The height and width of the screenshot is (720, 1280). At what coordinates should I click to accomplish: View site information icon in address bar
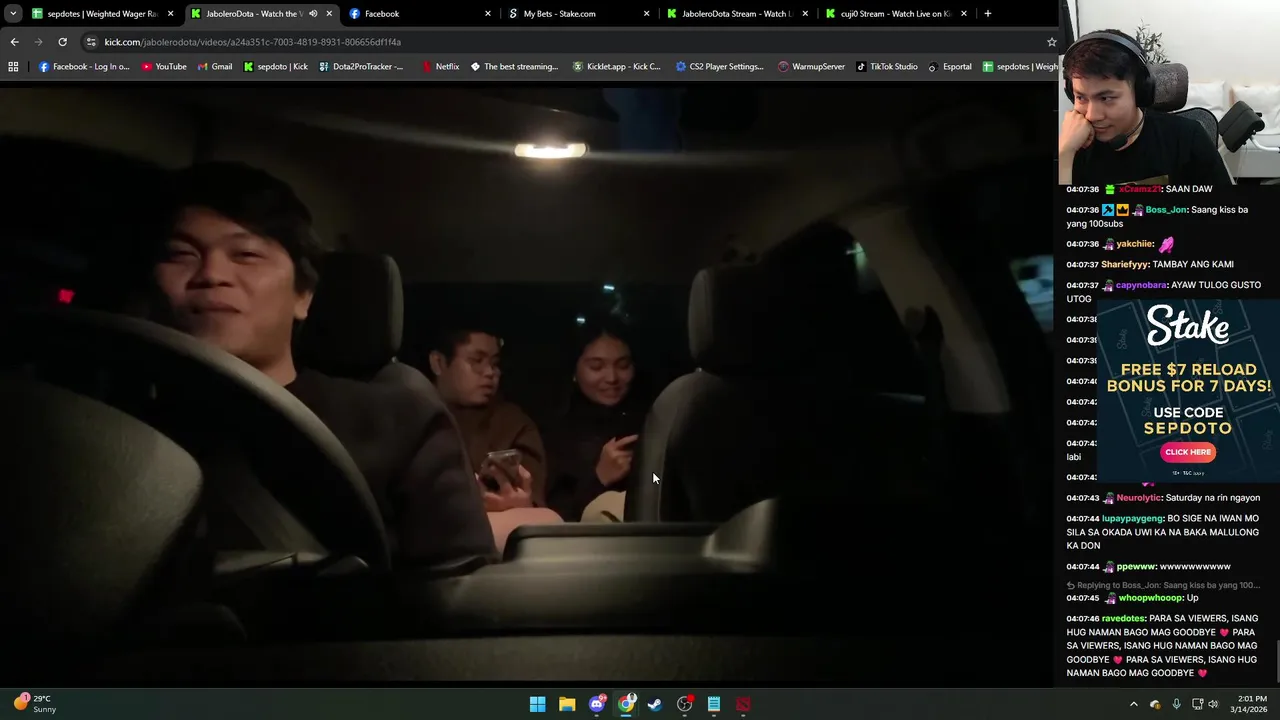point(91,42)
